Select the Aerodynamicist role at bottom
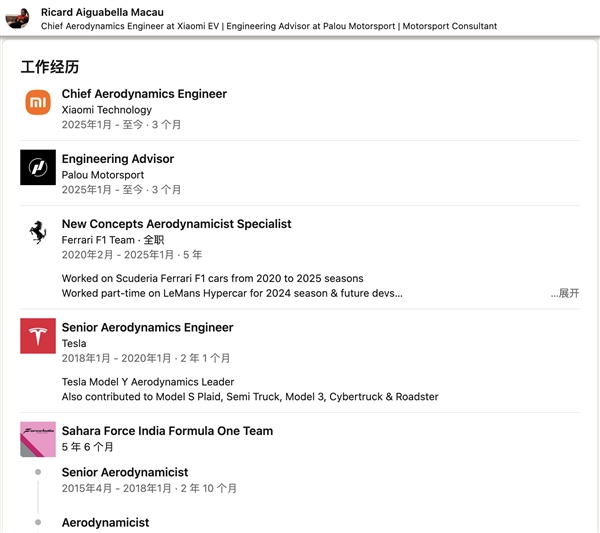 pos(105,522)
